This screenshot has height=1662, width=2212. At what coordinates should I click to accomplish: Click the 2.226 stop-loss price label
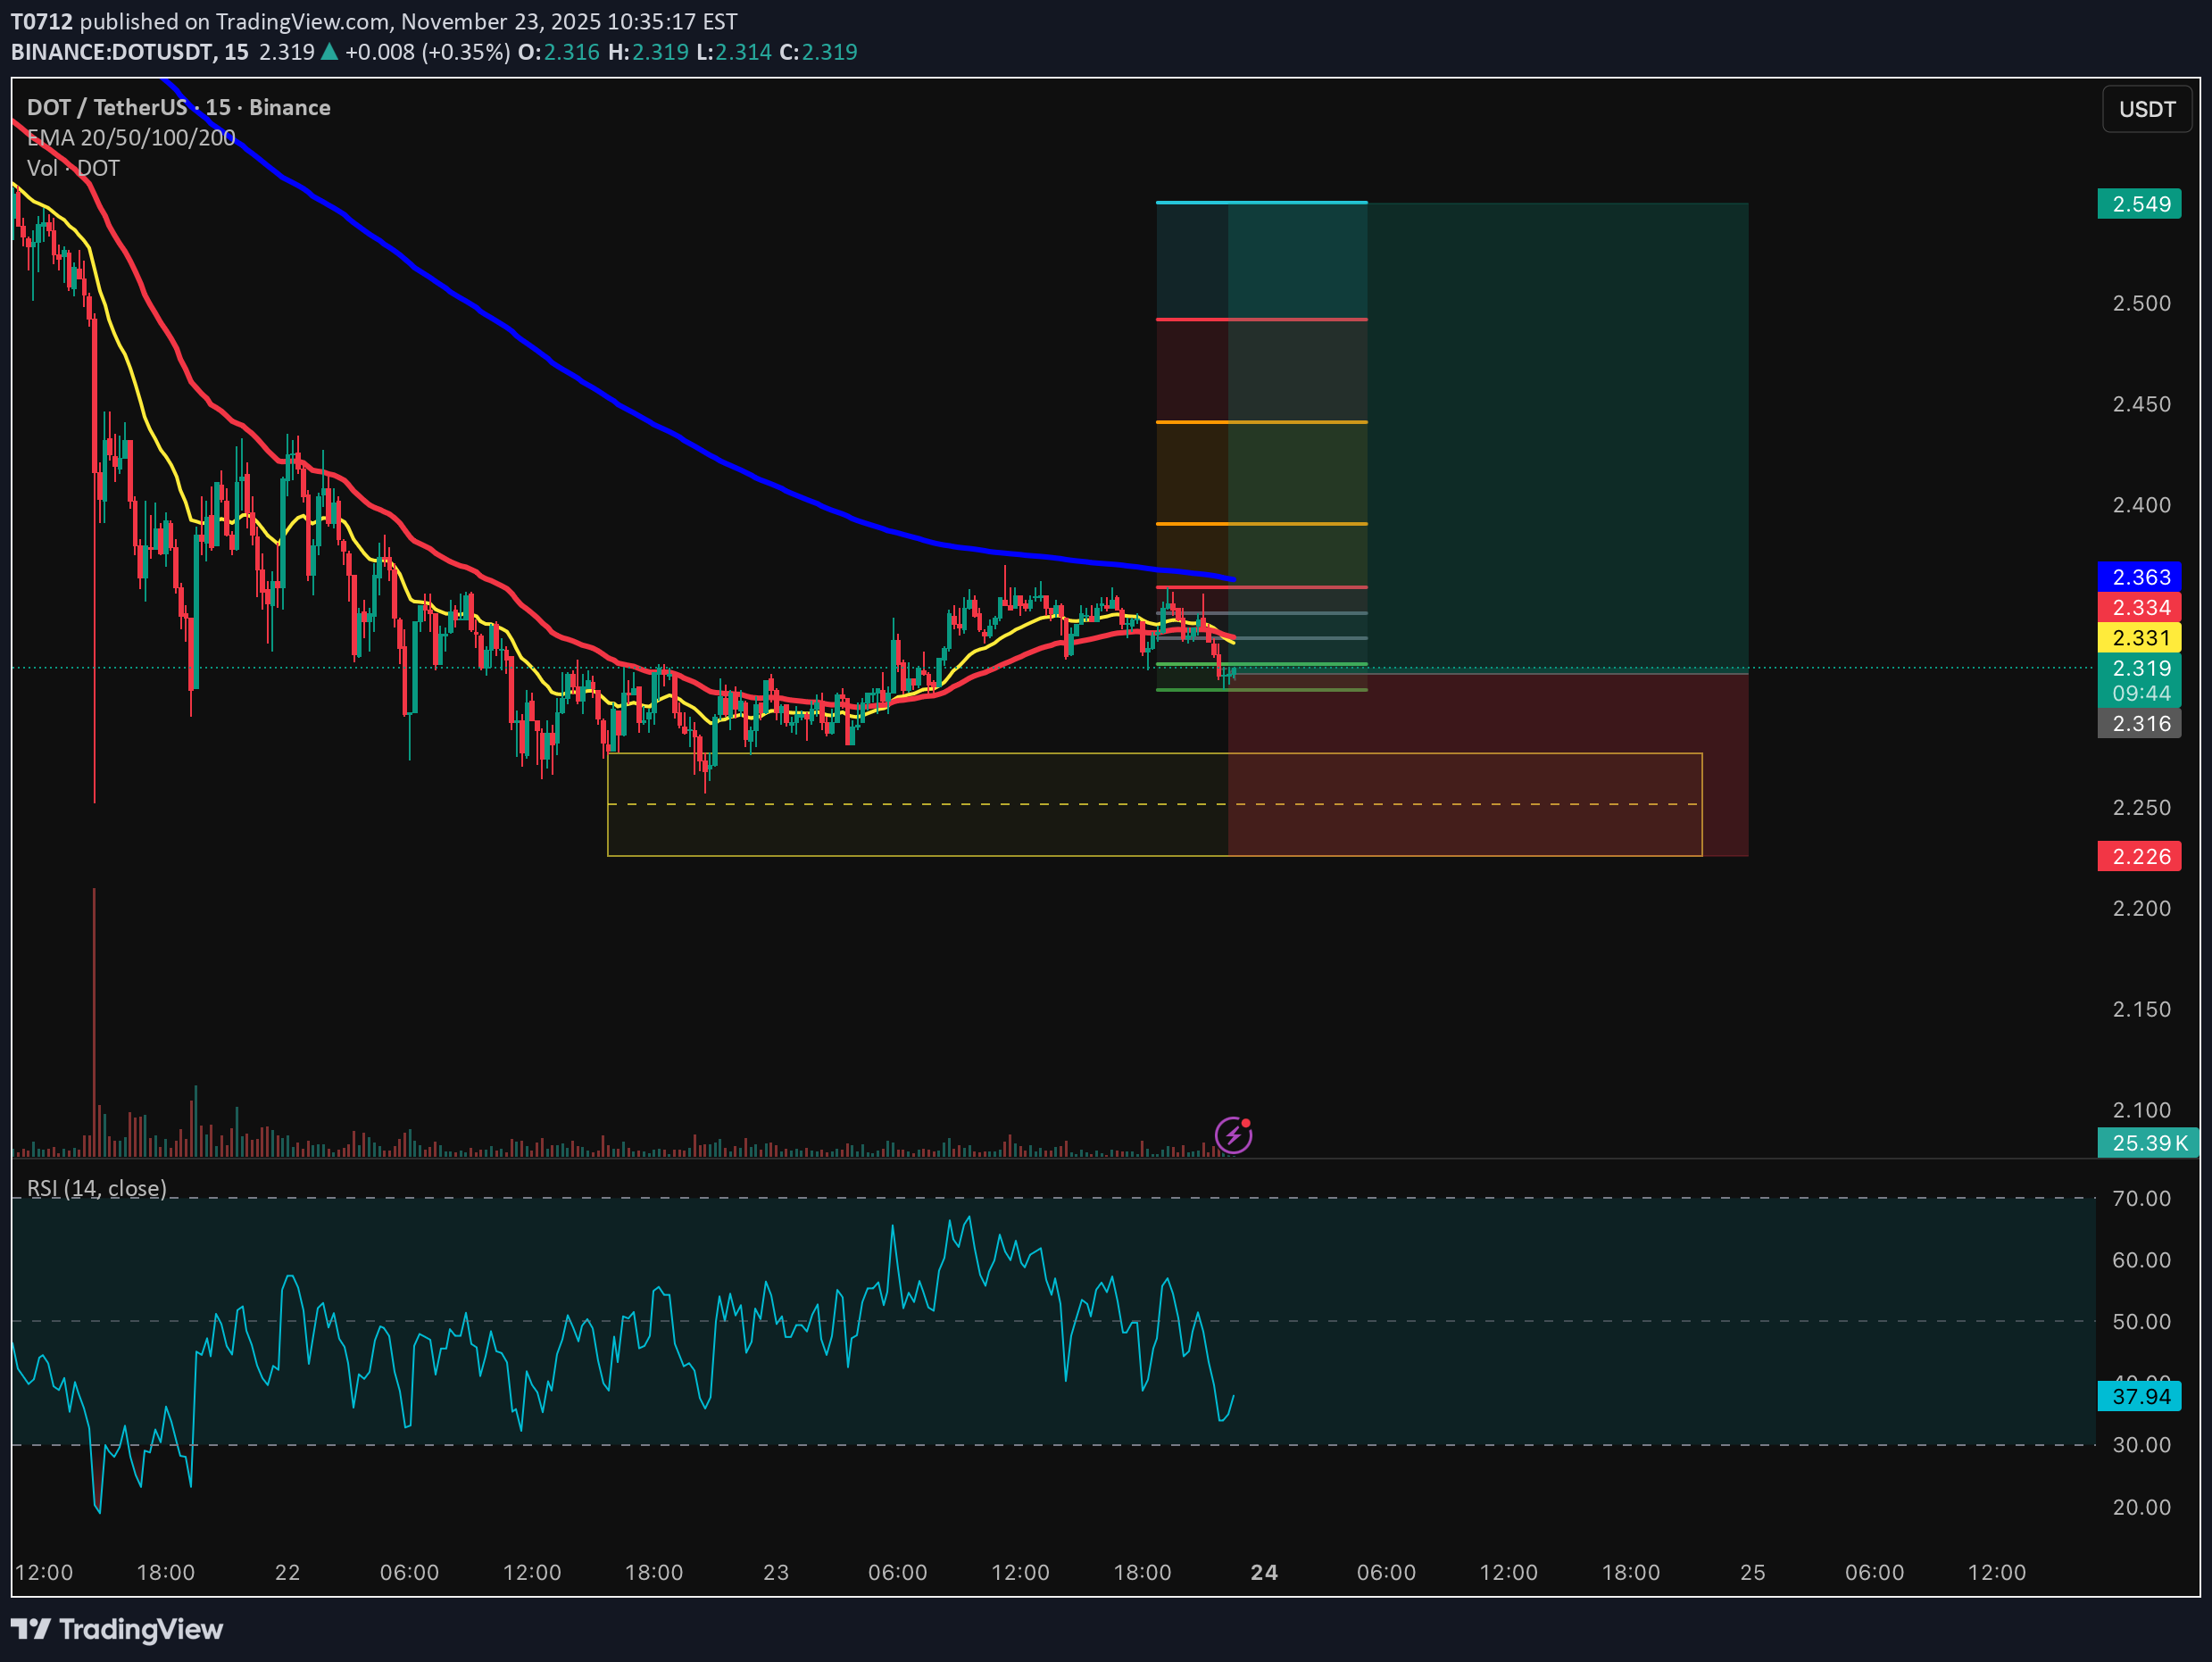pos(2139,856)
